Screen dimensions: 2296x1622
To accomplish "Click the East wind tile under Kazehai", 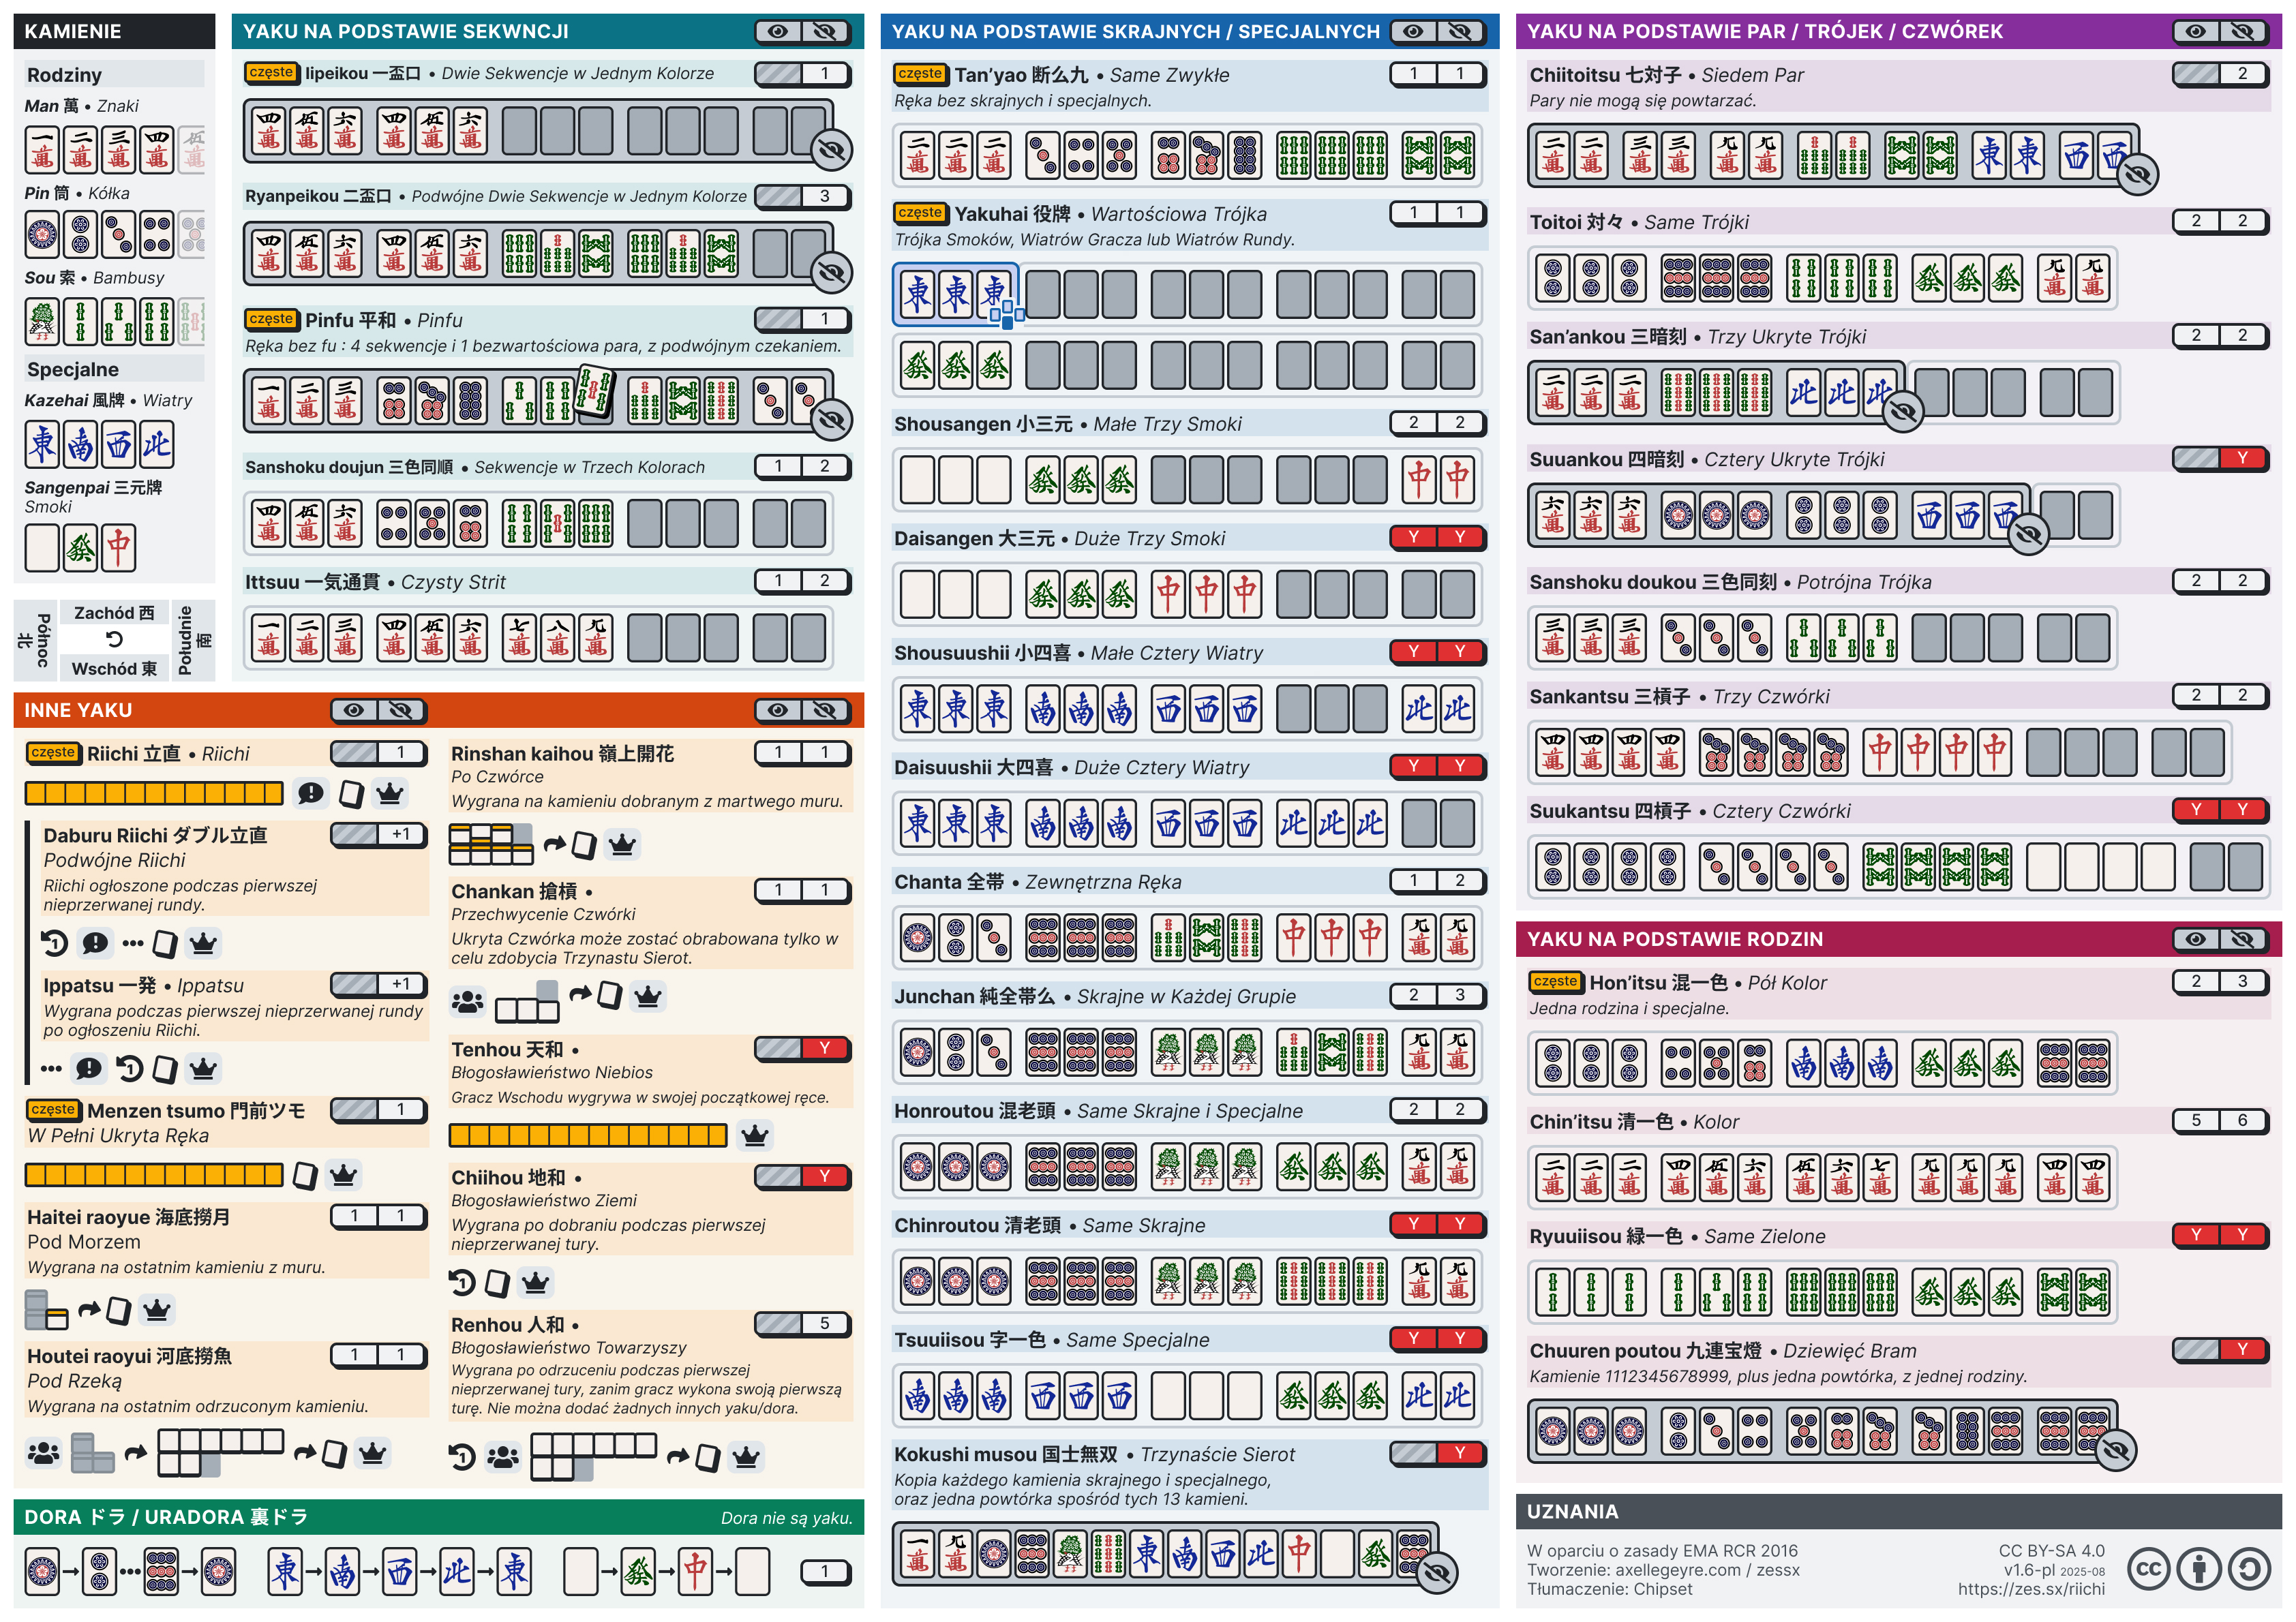I will (x=43, y=445).
